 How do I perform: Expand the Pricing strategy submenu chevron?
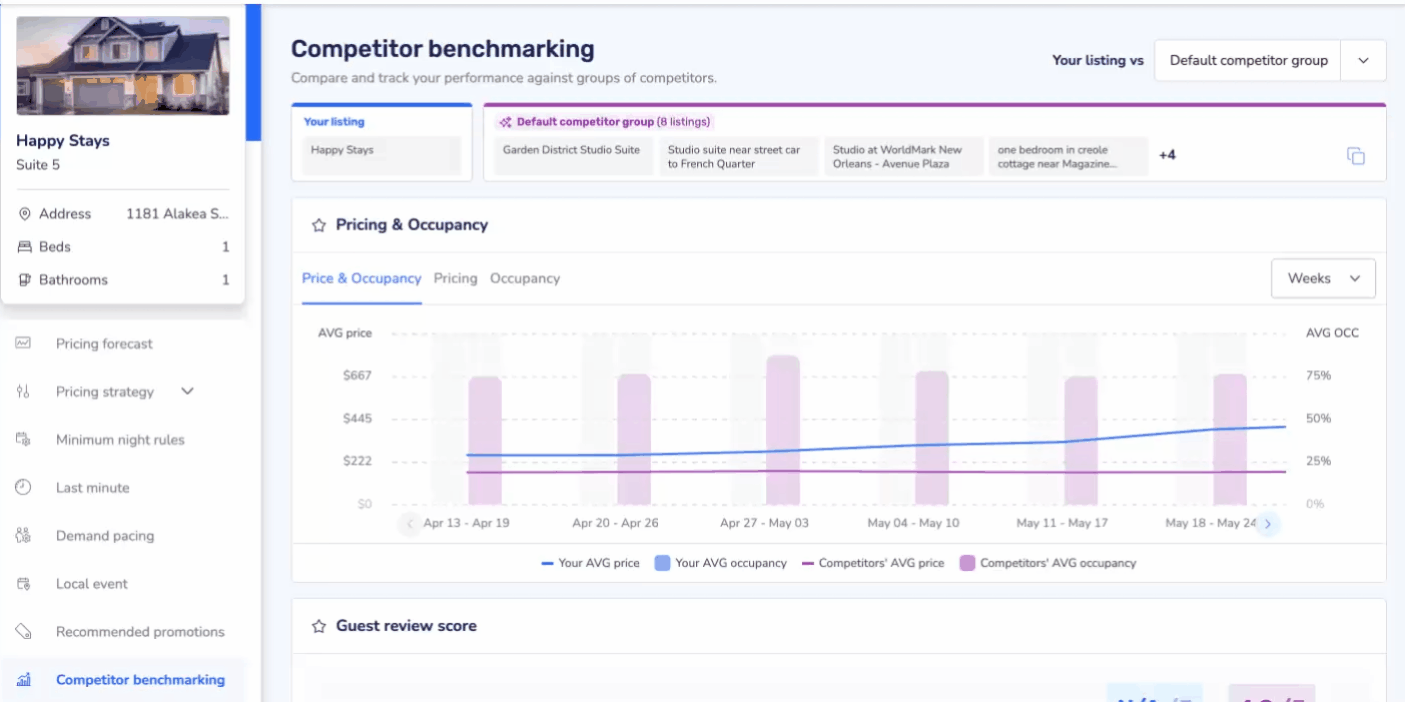click(187, 391)
